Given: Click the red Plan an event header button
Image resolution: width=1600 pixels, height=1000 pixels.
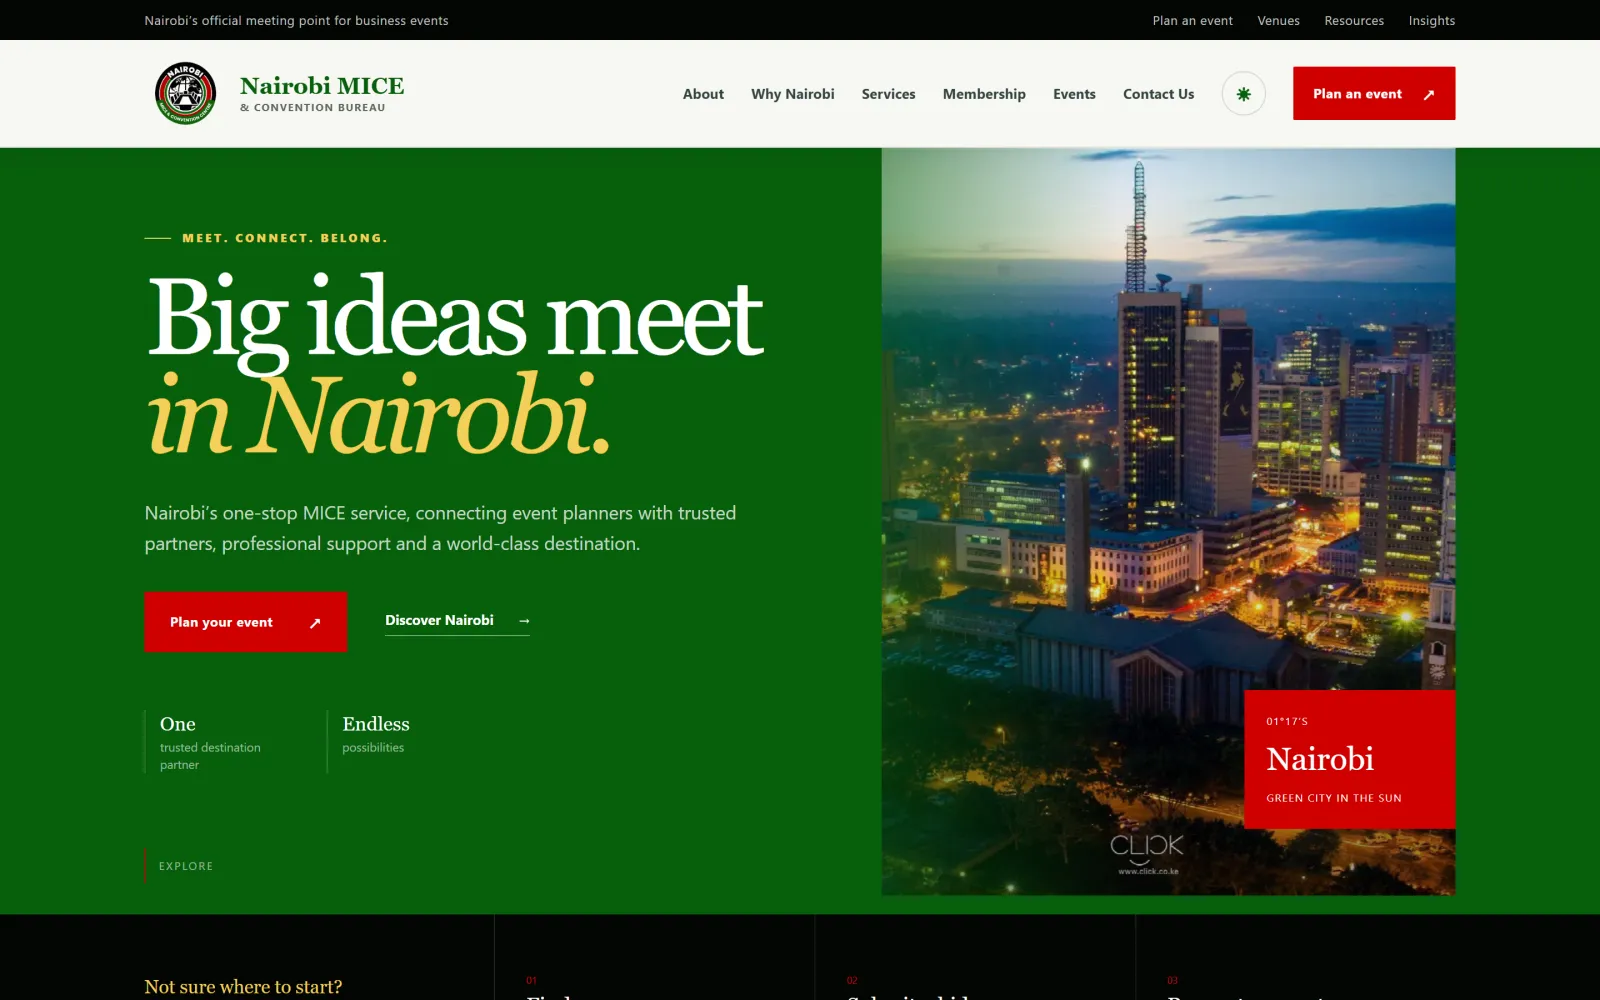Looking at the screenshot, I should [1373, 93].
